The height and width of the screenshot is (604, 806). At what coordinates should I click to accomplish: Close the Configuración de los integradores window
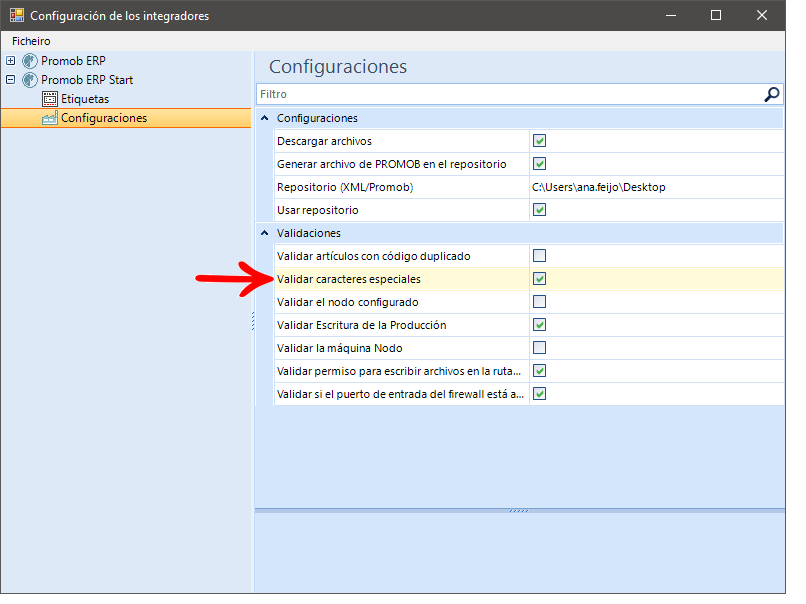(x=762, y=15)
